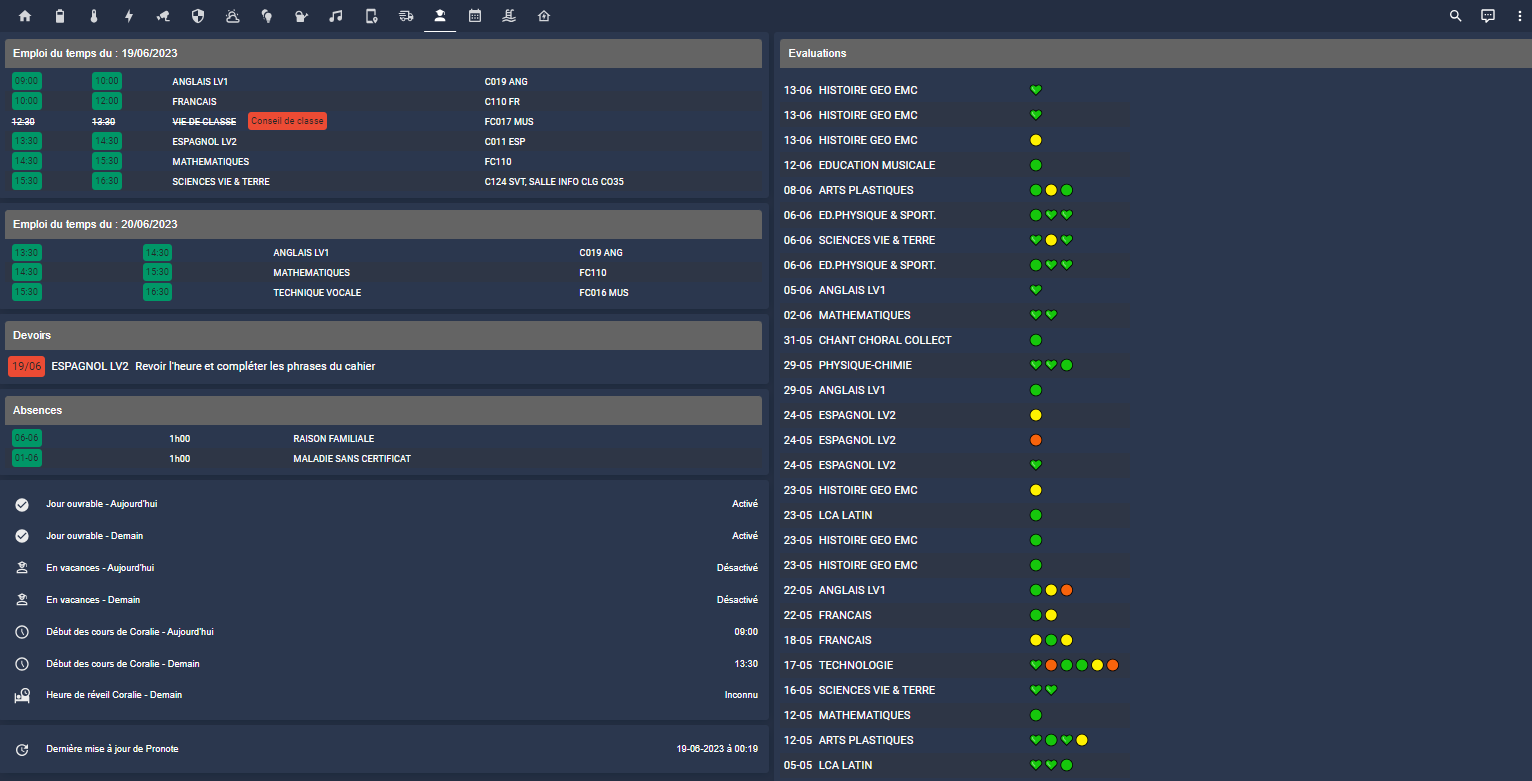This screenshot has height=781, width=1532.
Task: Open the battery tab in top navigation
Action: (x=59, y=16)
